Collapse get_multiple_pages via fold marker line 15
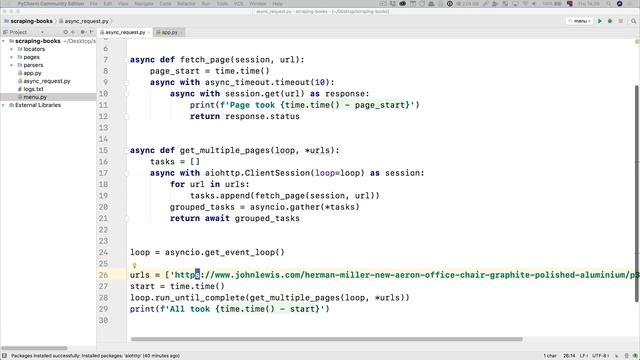Viewport: 640px width, 360px height. click(127, 151)
